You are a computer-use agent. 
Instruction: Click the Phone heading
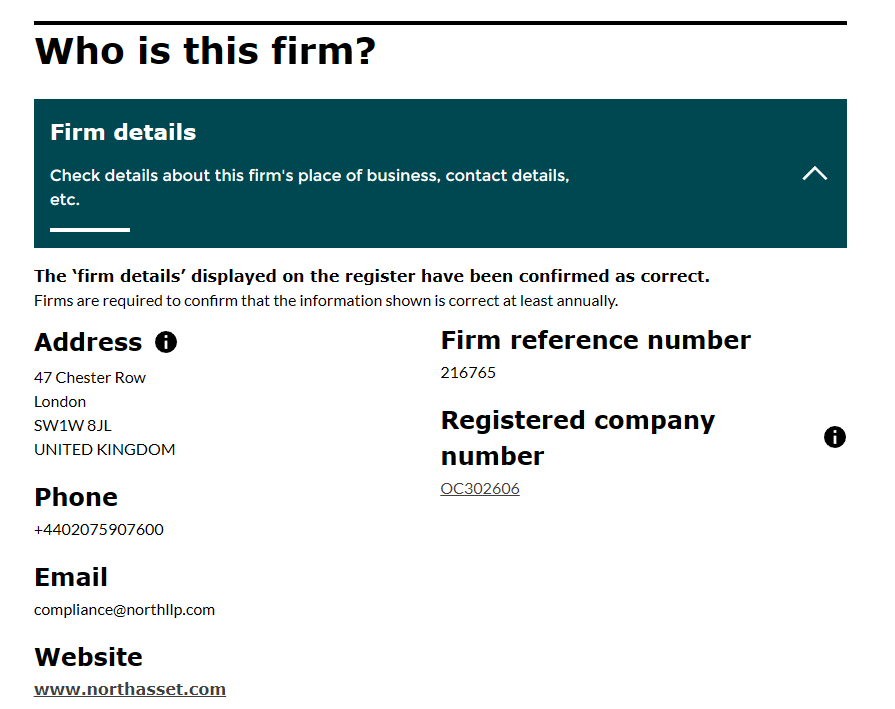tap(76, 497)
